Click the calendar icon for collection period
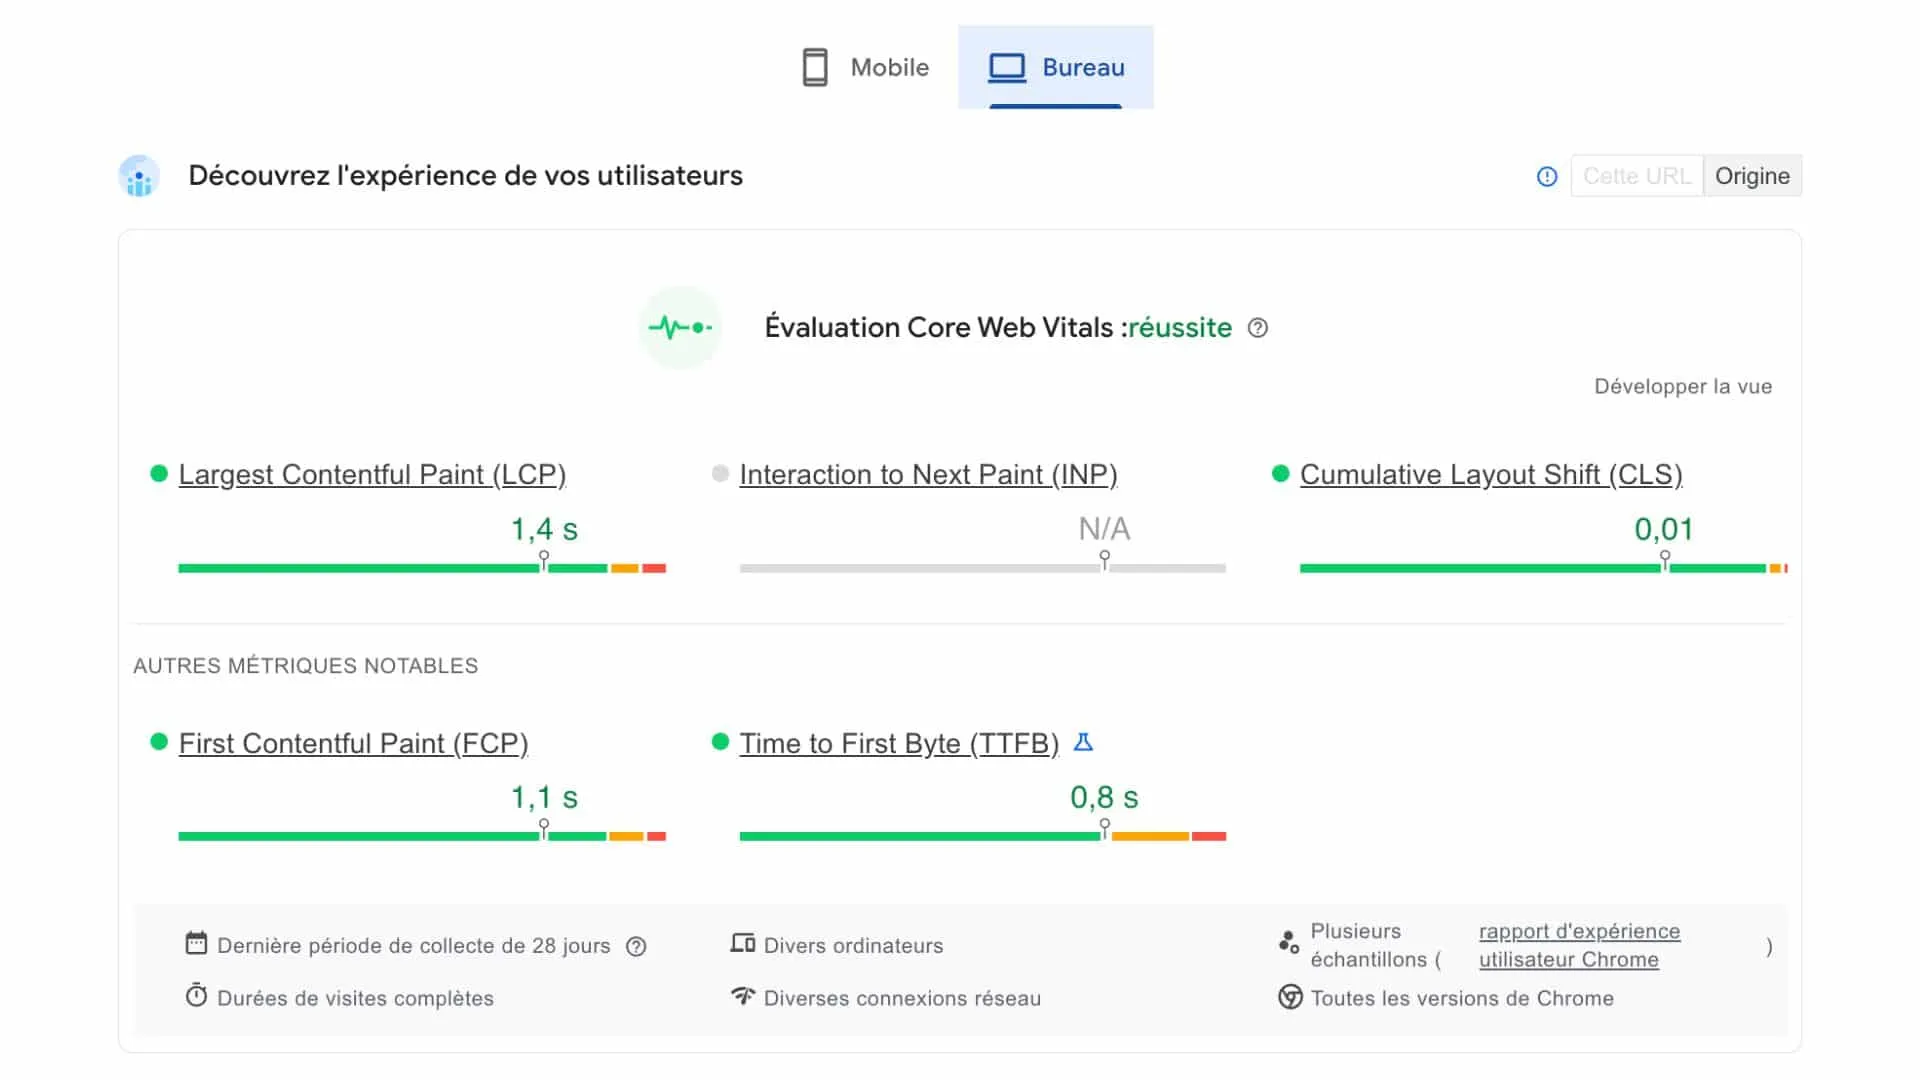Image resolution: width=1920 pixels, height=1080 pixels. tap(196, 944)
